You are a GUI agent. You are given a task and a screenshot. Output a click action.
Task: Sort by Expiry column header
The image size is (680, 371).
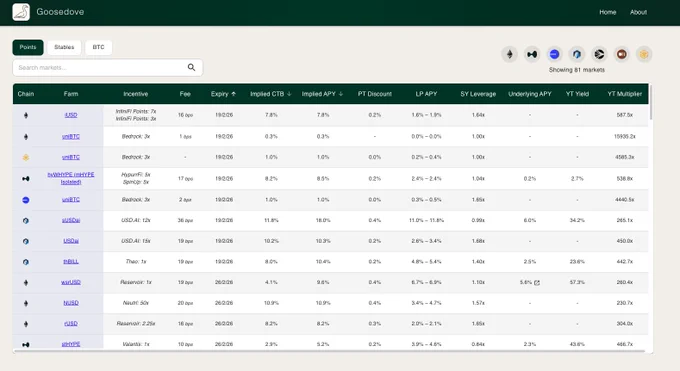(x=223, y=94)
